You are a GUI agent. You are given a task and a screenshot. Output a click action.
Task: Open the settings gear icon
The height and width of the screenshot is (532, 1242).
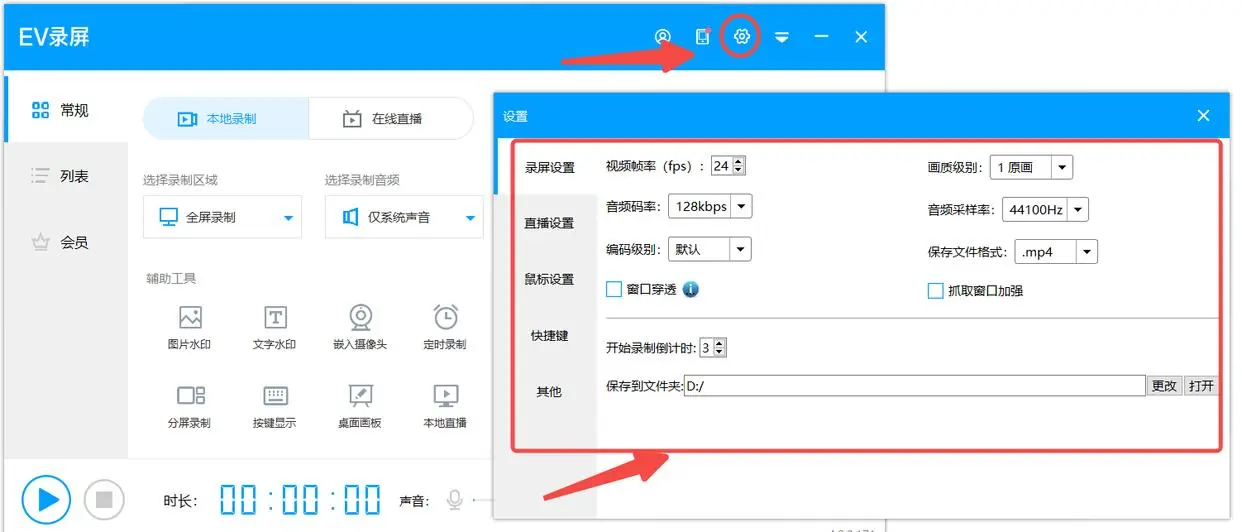[x=741, y=37]
